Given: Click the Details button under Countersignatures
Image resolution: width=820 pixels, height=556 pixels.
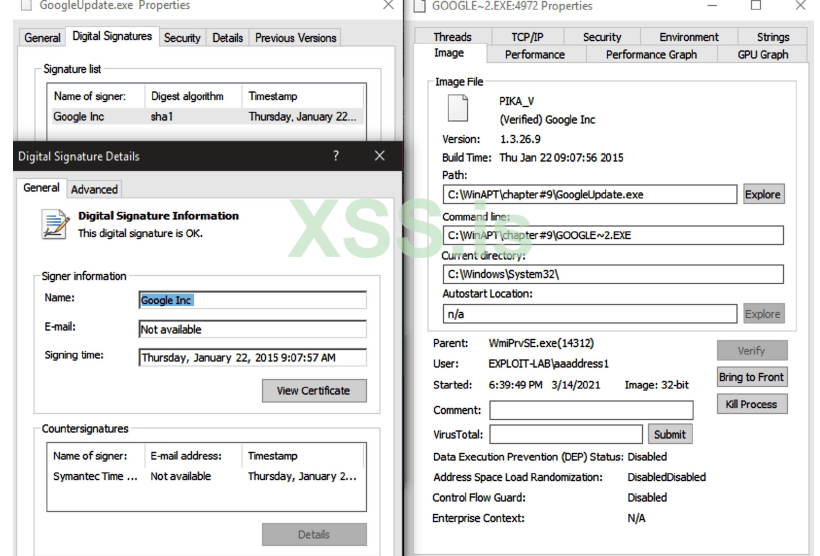Looking at the screenshot, I should [314, 535].
